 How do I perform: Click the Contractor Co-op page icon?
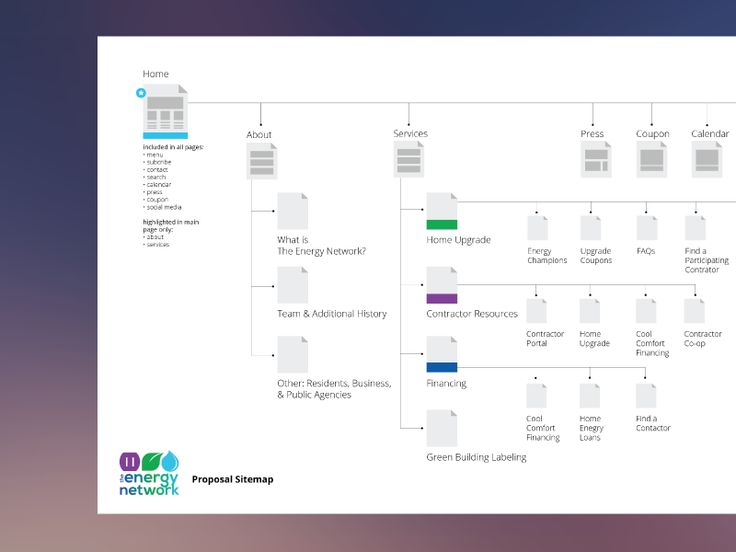pyautogui.click(x=694, y=311)
